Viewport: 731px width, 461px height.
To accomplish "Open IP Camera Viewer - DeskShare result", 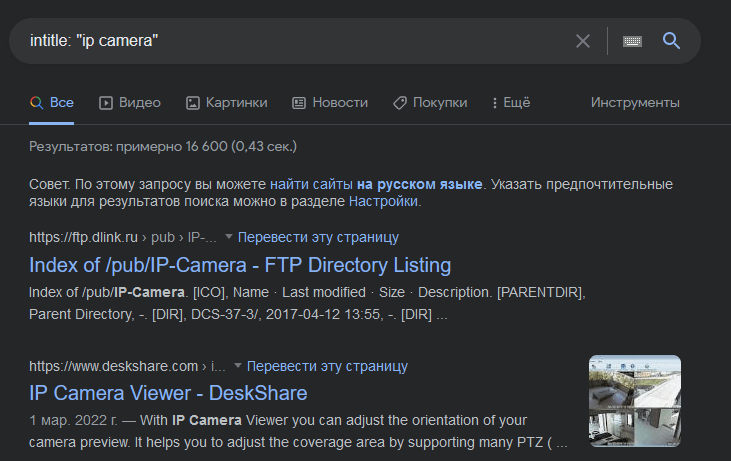I will click(168, 393).
